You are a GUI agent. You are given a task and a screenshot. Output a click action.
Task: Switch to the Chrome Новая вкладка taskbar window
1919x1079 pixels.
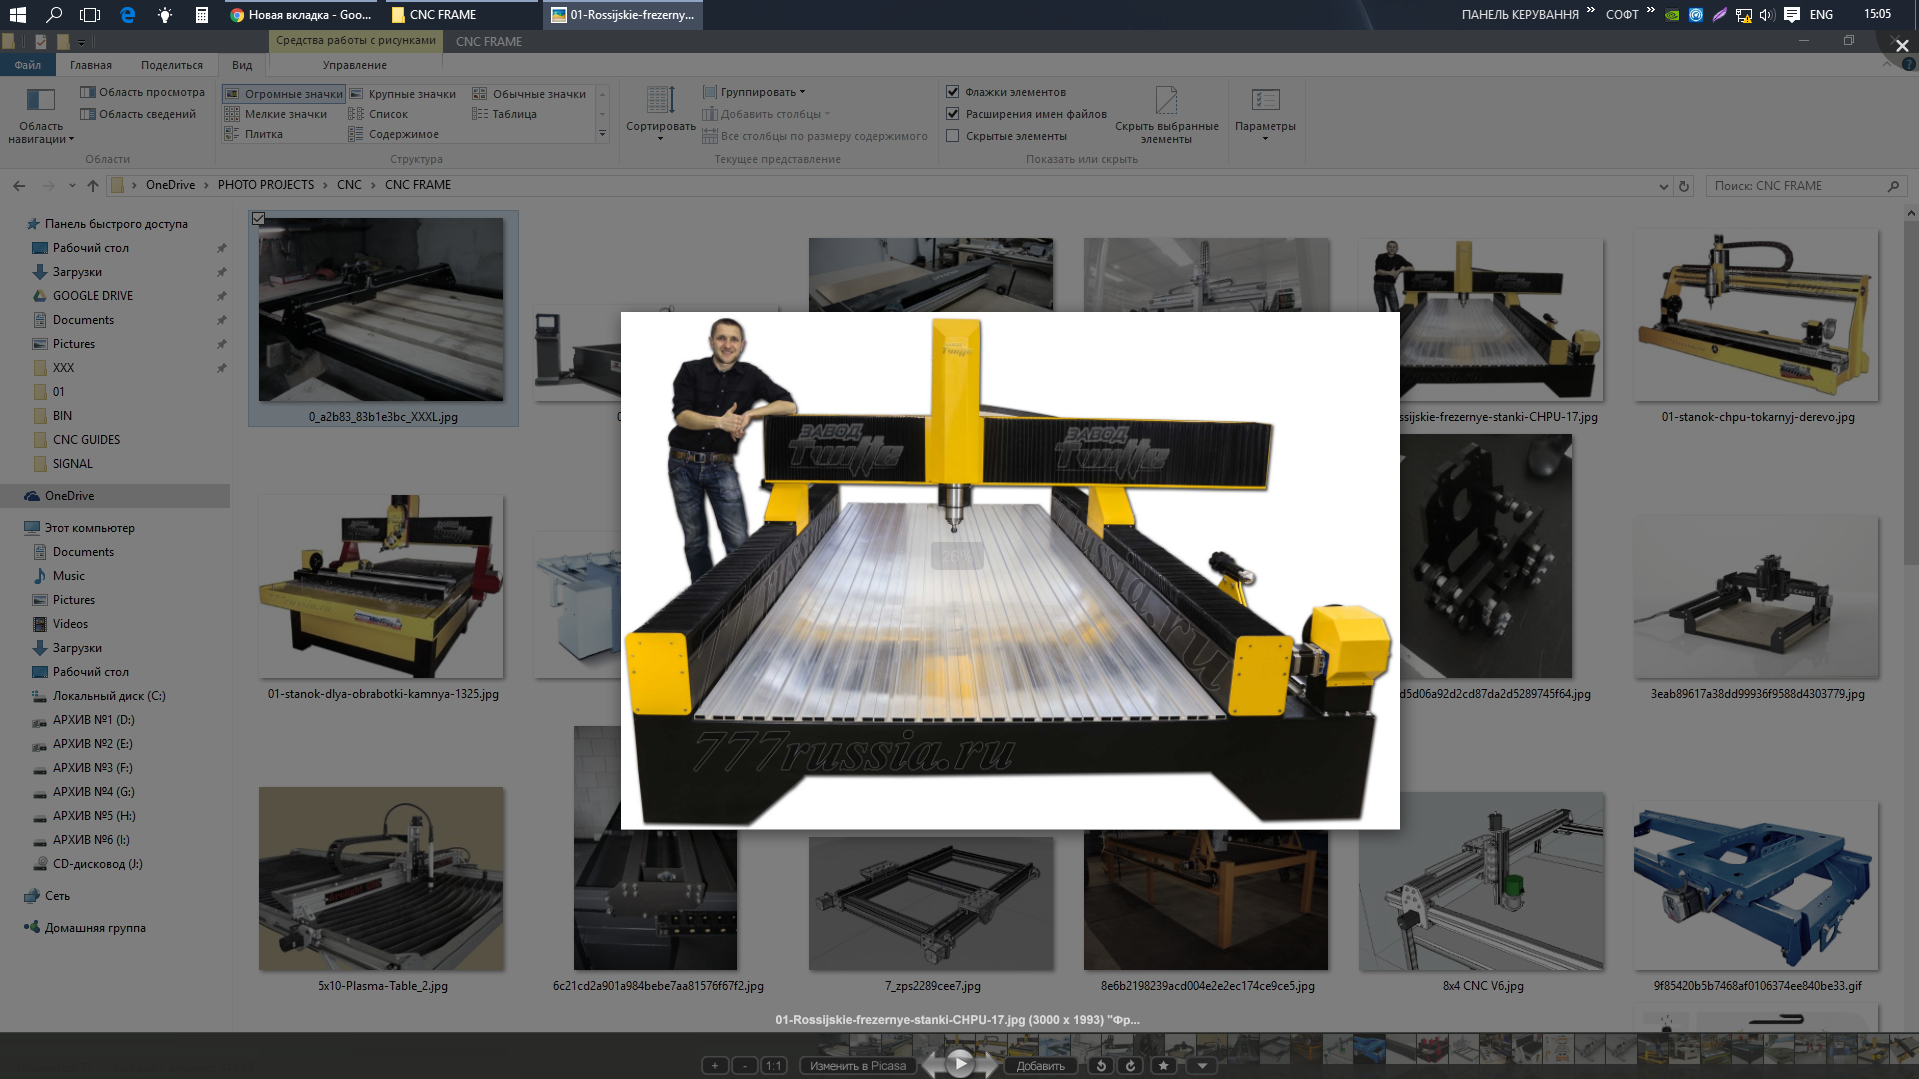[302, 14]
